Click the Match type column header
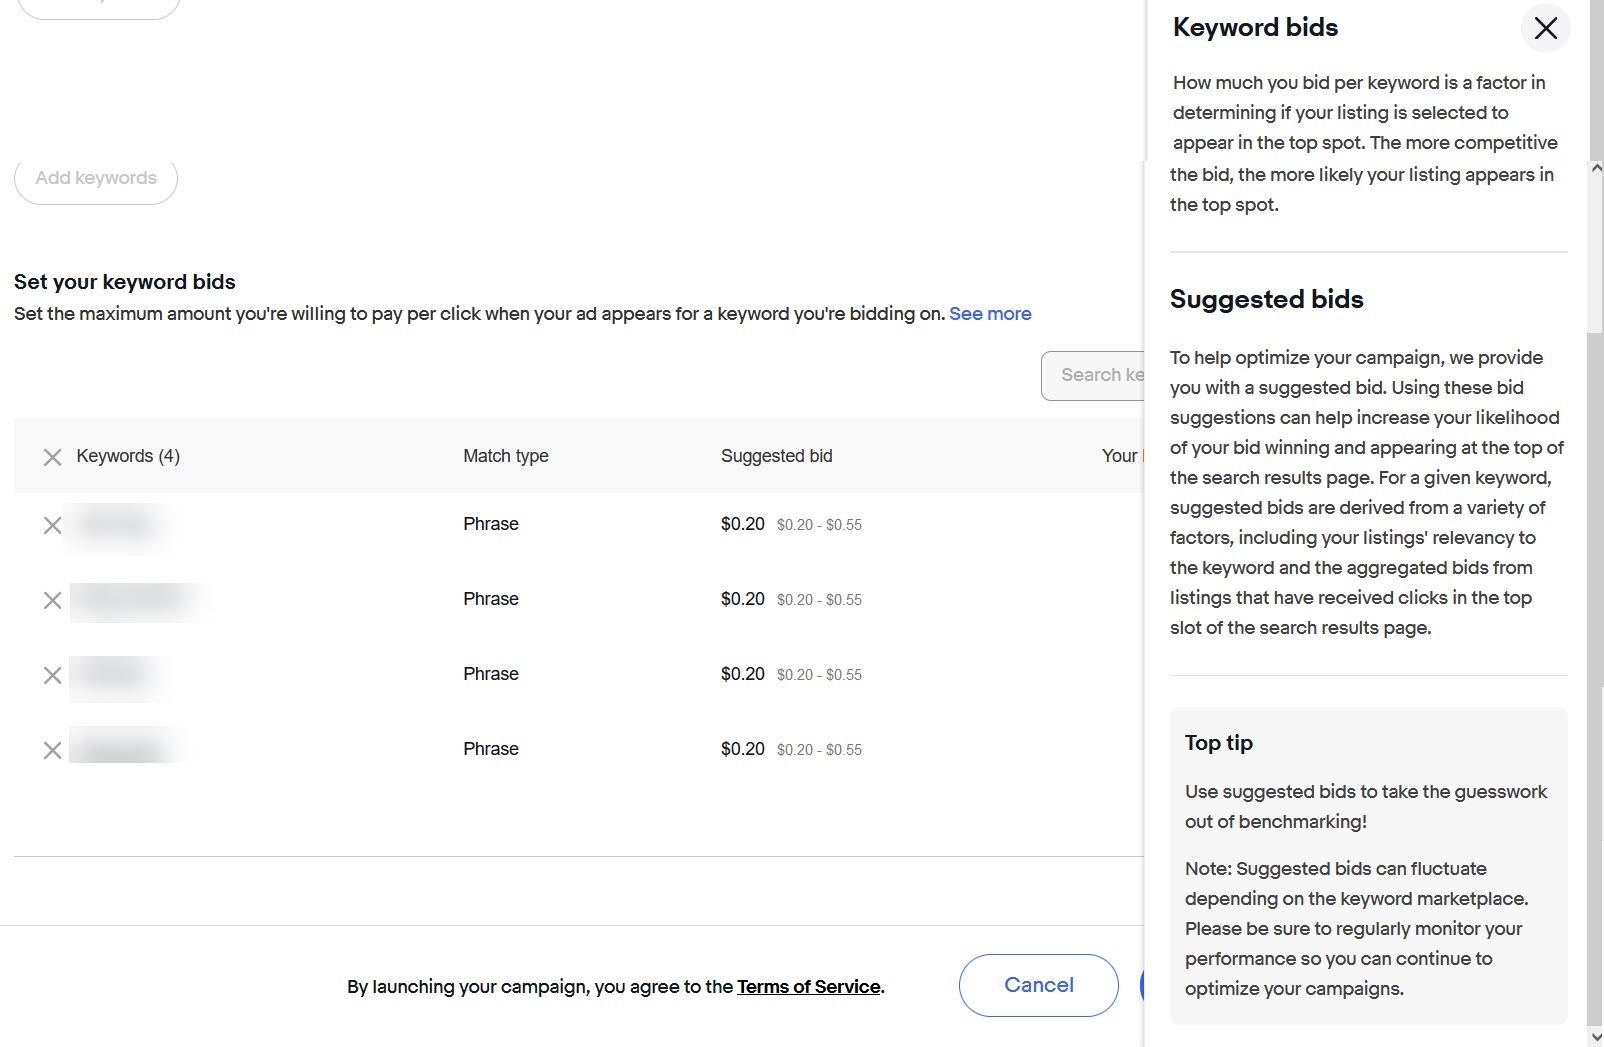 click(505, 456)
